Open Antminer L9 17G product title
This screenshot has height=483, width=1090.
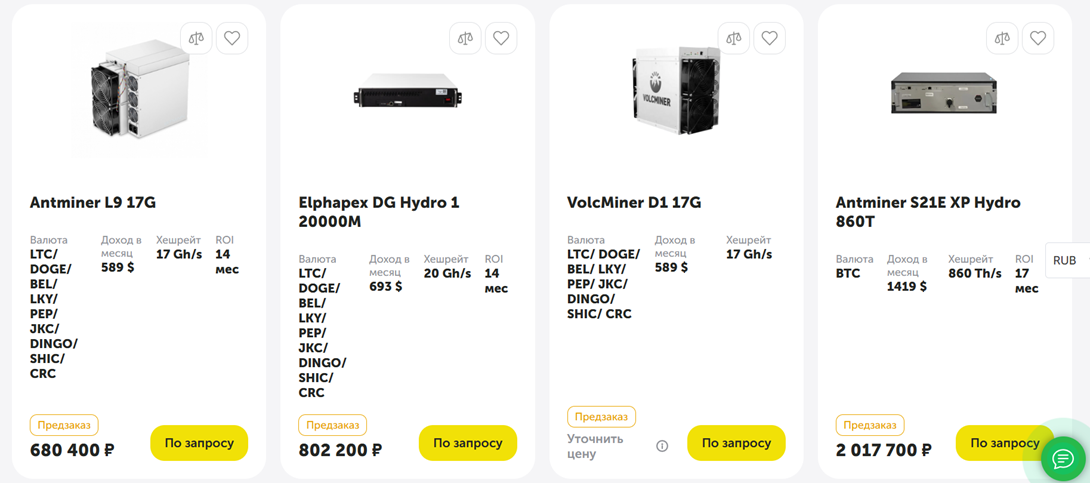point(93,203)
